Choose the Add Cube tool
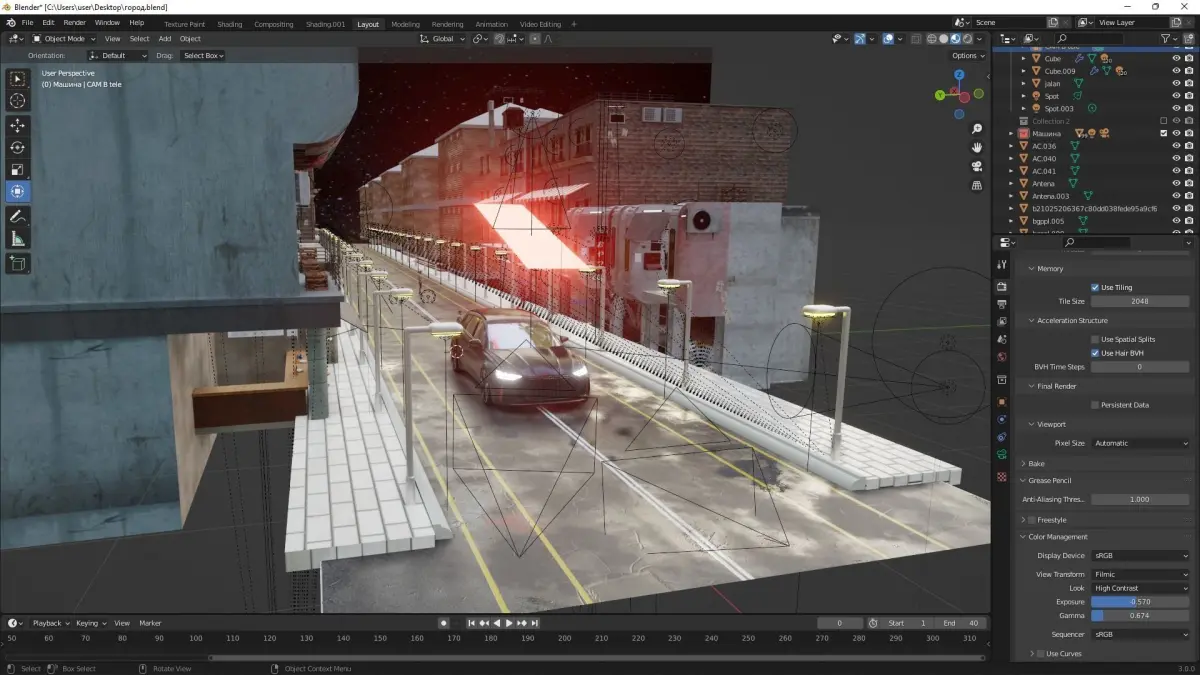 (18, 263)
